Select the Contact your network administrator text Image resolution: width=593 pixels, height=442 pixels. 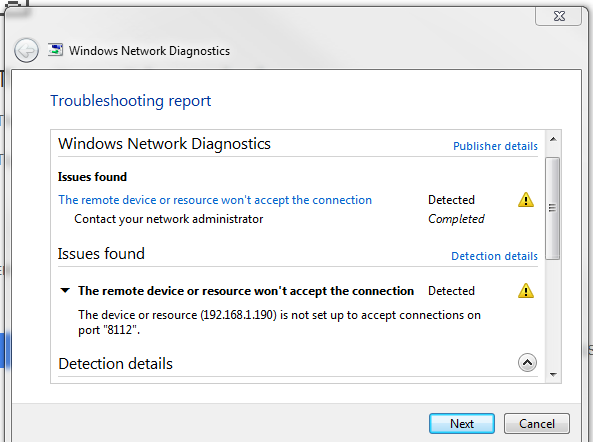[169, 219]
